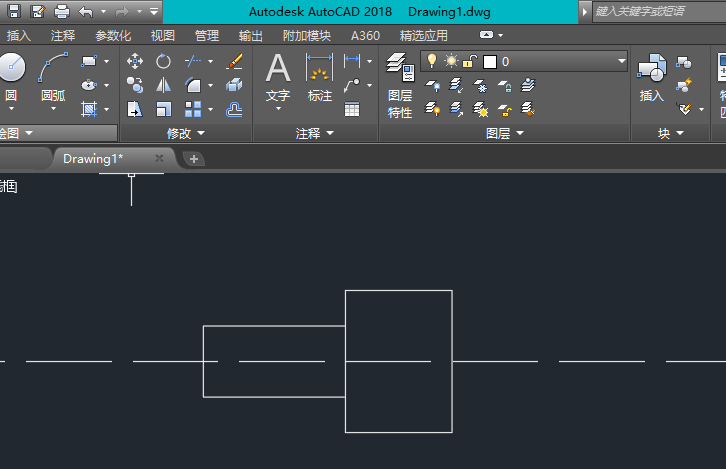
Task: Click the Plot printer icon
Action: (62, 11)
